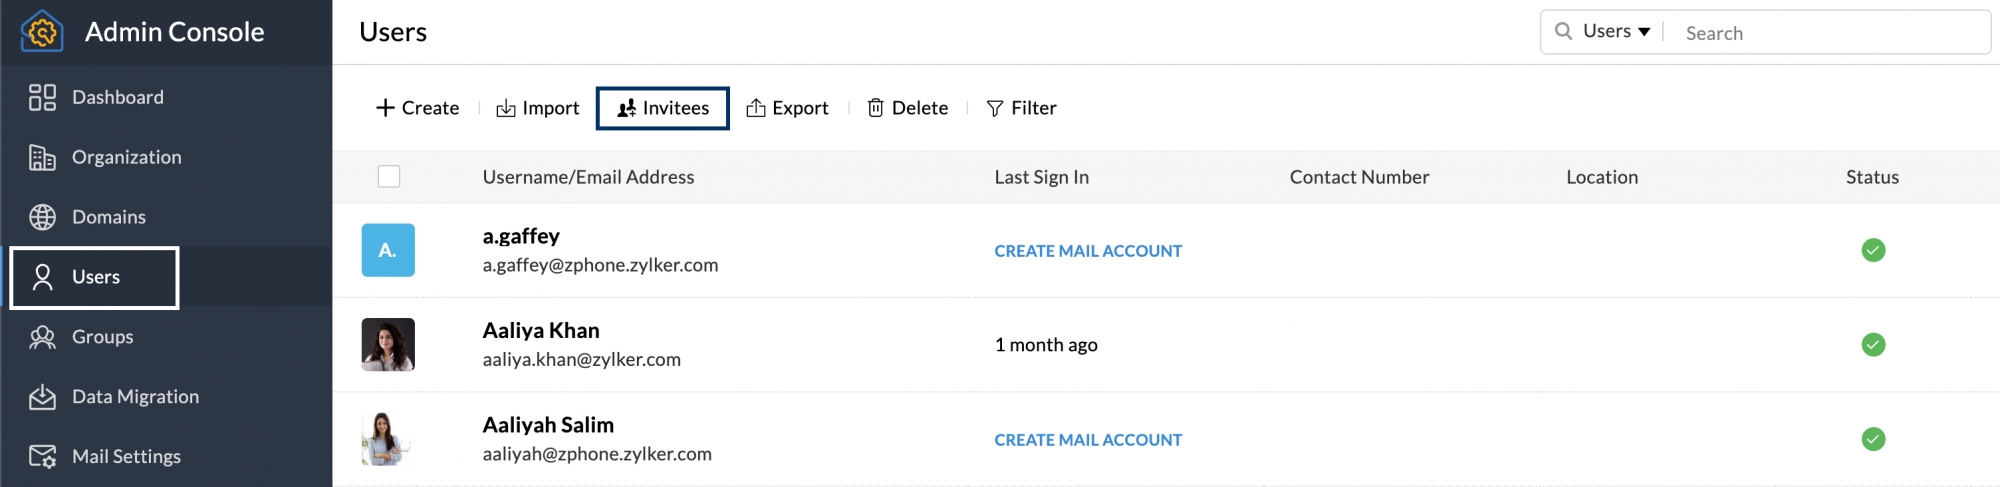Click Aaliyah Salim's profile photo
The image size is (2000, 487).
388,439
